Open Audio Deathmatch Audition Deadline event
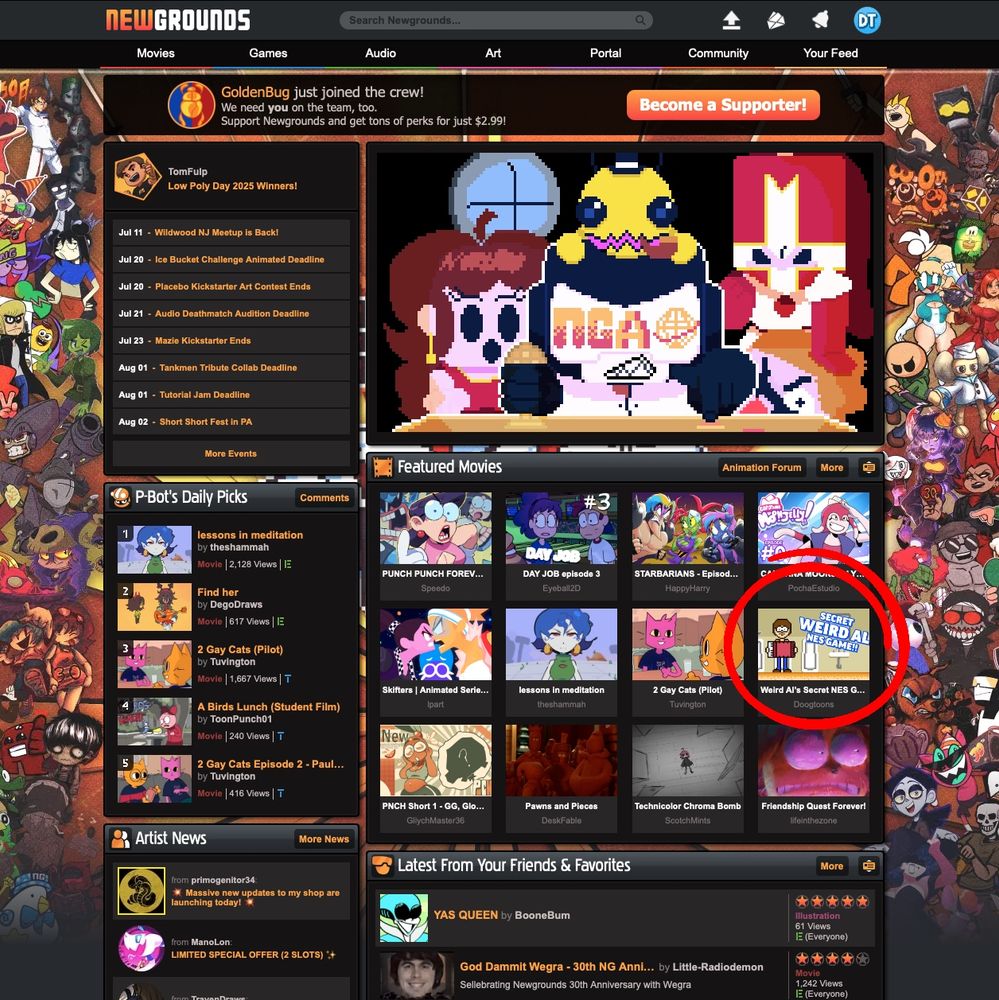The image size is (999, 1000). (x=232, y=314)
